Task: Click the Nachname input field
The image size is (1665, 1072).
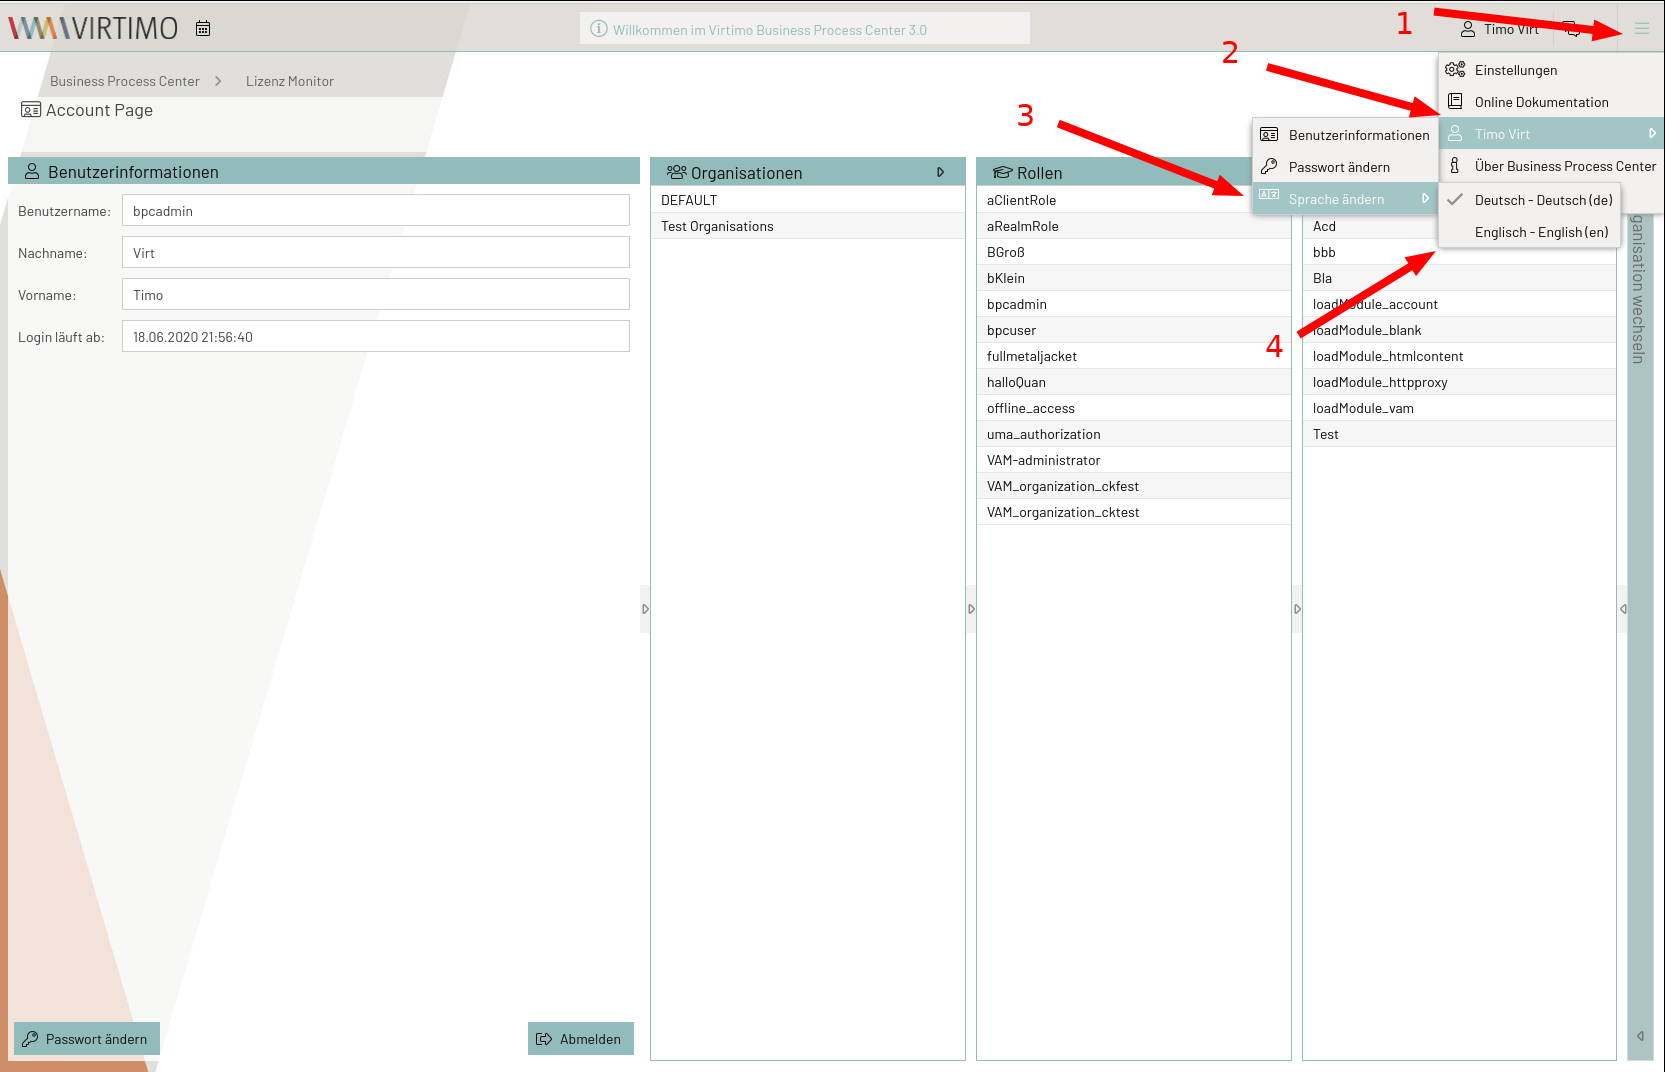Action: pyautogui.click(x=375, y=253)
